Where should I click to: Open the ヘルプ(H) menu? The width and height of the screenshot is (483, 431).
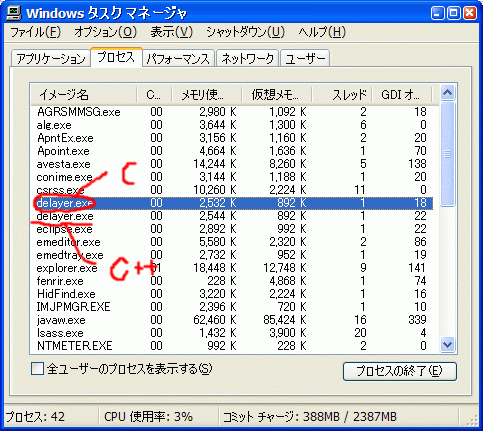point(322,32)
